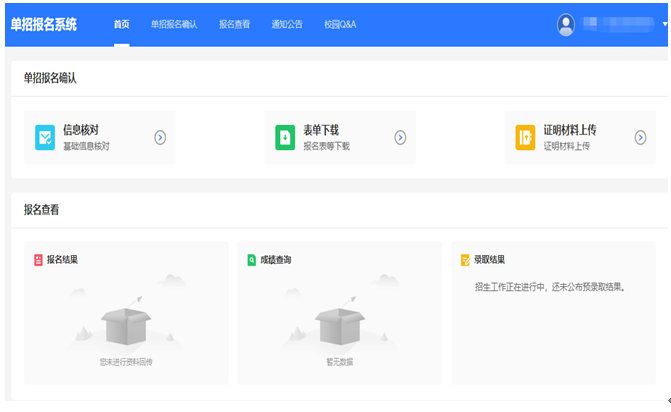Expand 信息核对 with its arrow button
671x412 pixels.
click(x=160, y=138)
